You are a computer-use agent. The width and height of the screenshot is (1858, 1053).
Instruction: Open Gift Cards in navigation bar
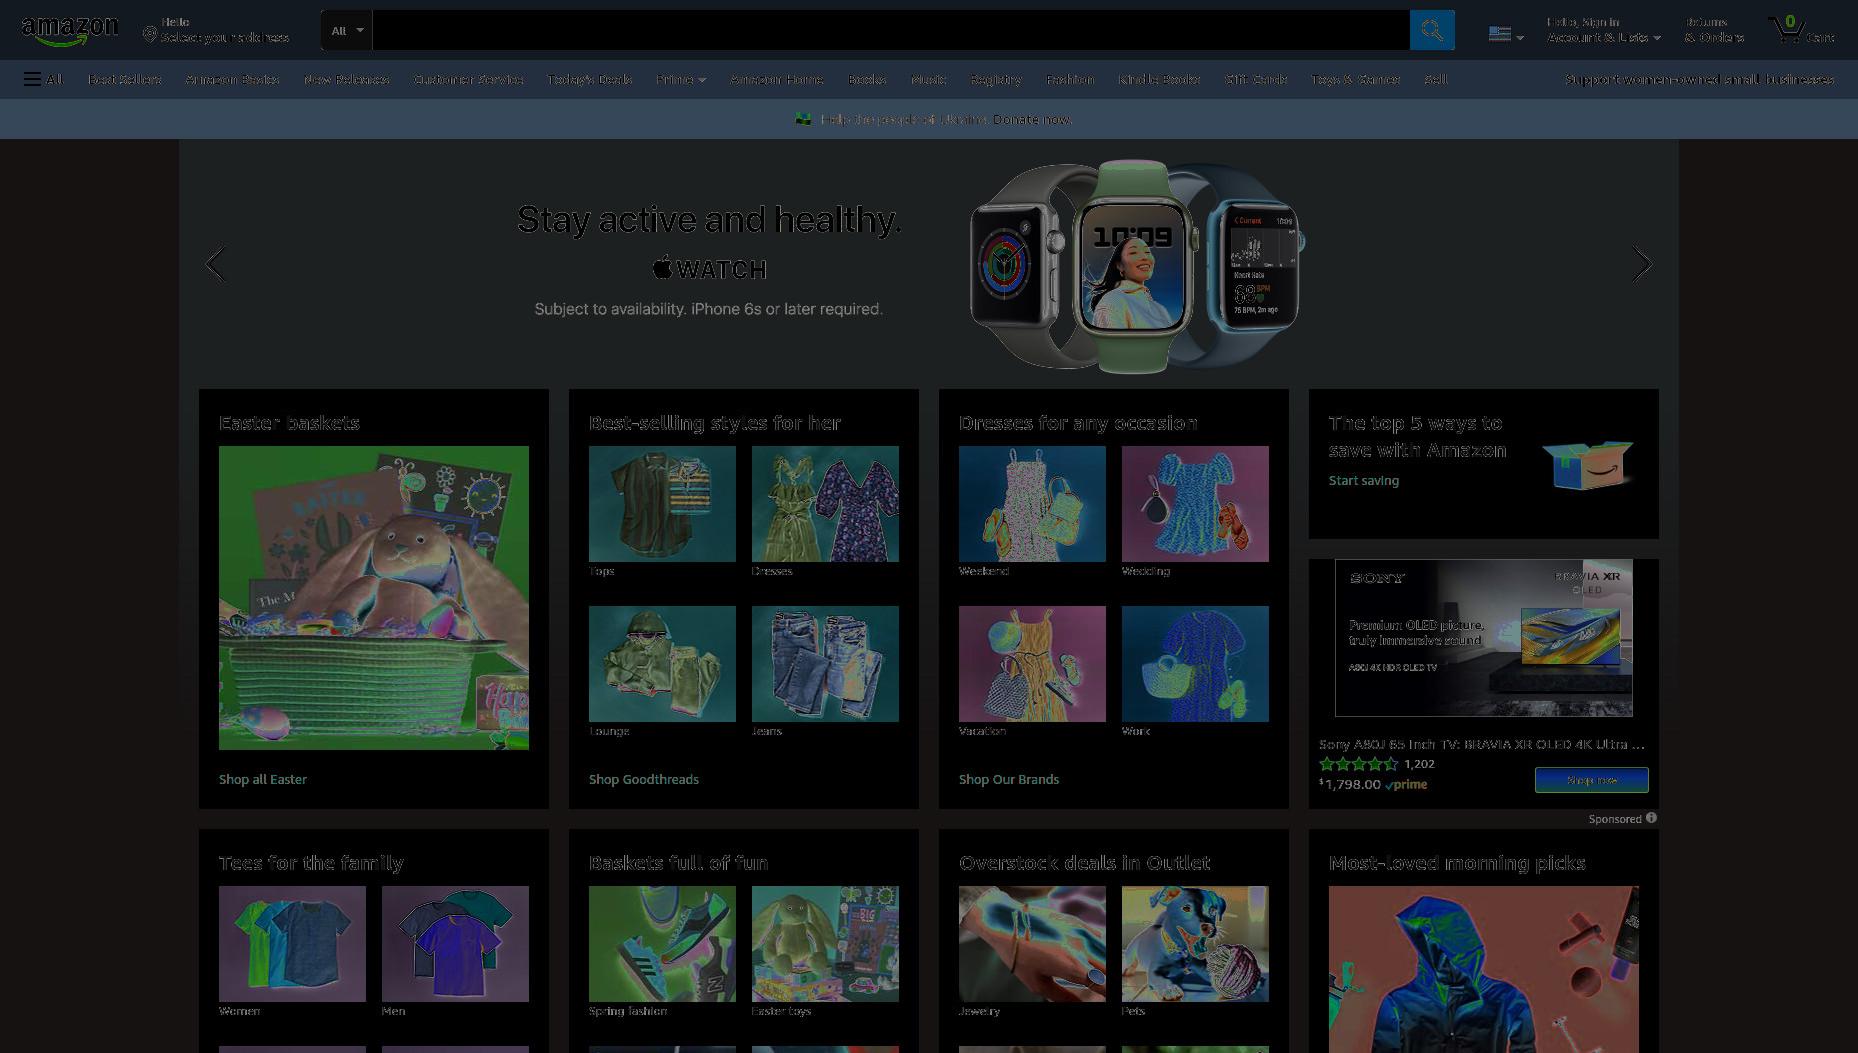pos(1255,79)
